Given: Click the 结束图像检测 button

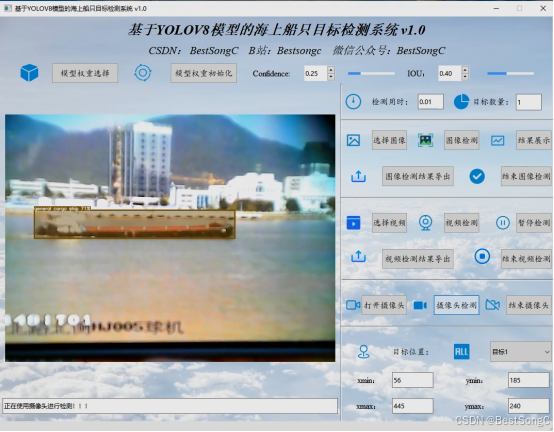Looking at the screenshot, I should (x=526, y=176).
